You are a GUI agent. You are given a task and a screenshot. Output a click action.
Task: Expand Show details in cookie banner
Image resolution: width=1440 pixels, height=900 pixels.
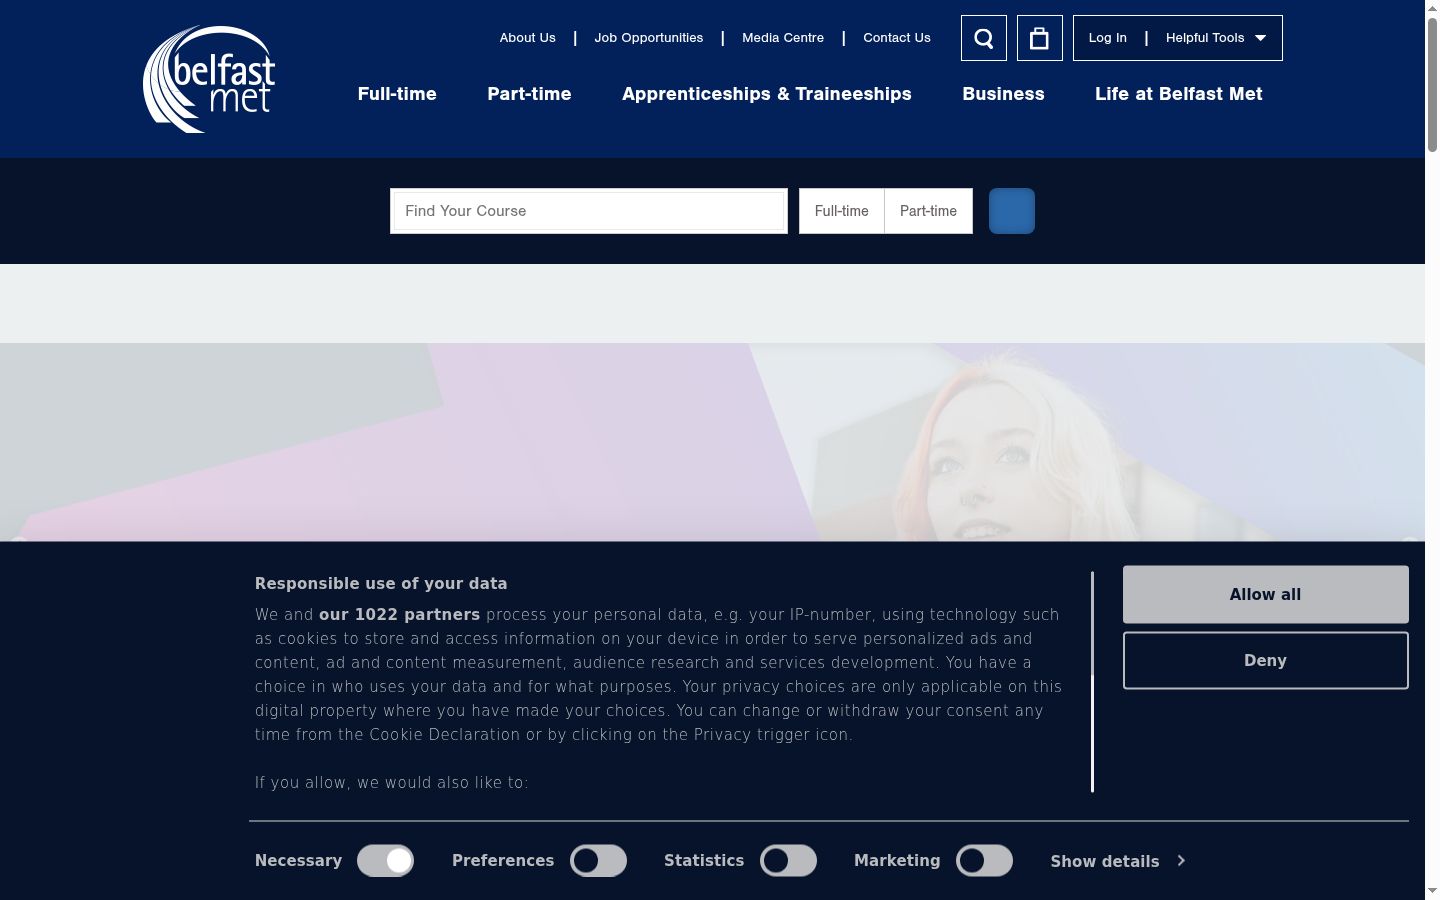[1118, 861]
